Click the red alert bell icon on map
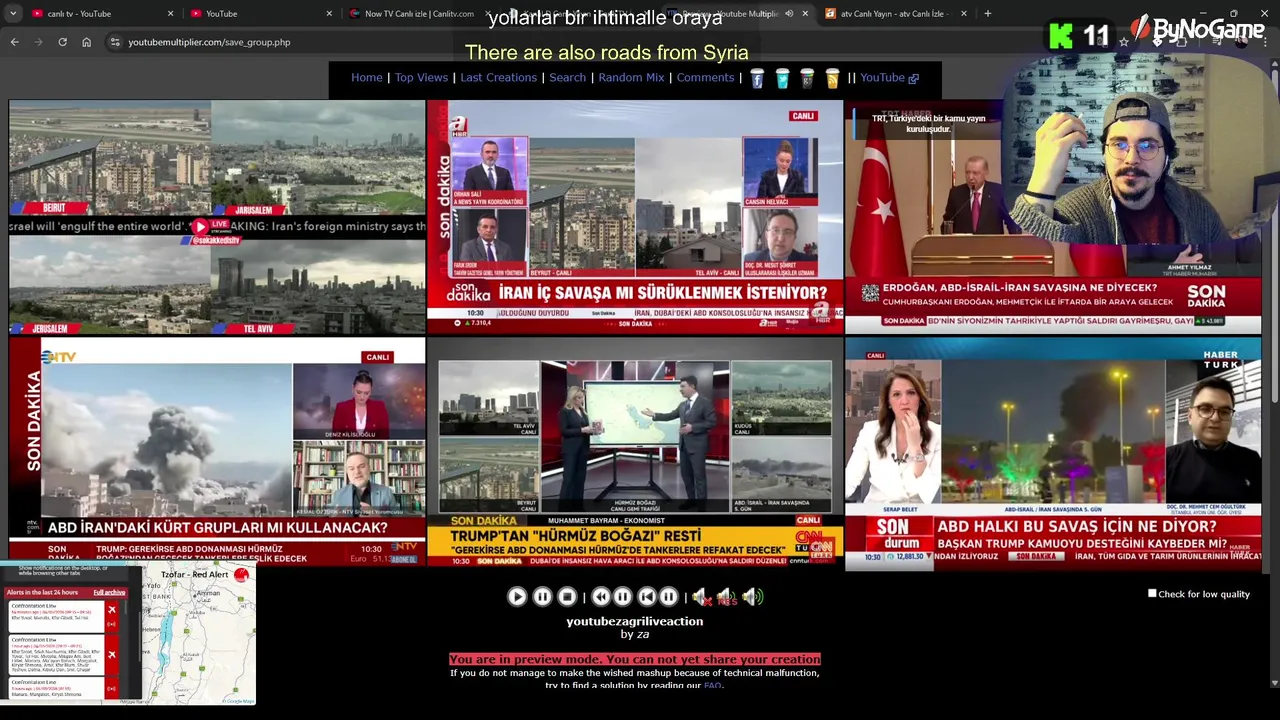 pyautogui.click(x=241, y=574)
